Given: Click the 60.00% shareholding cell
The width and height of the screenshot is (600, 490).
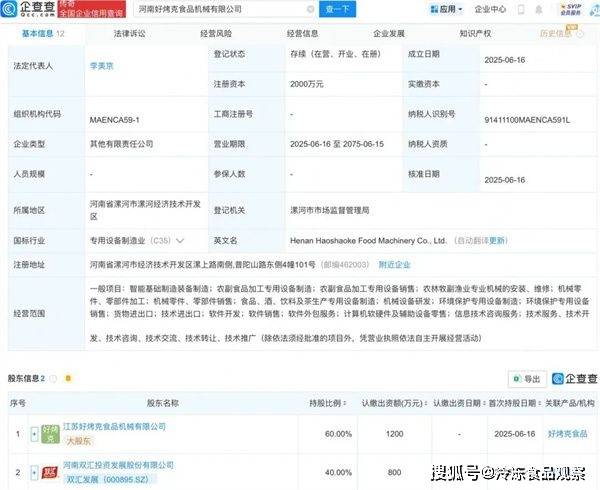Looking at the screenshot, I should [338, 434].
